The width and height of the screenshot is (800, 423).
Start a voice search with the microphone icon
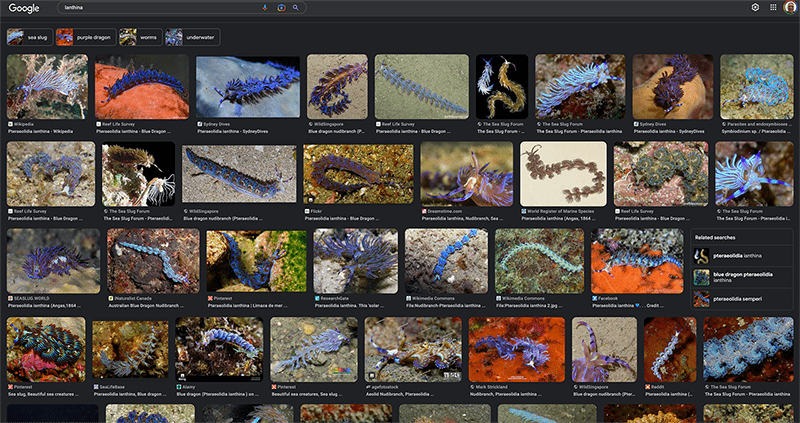(265, 8)
